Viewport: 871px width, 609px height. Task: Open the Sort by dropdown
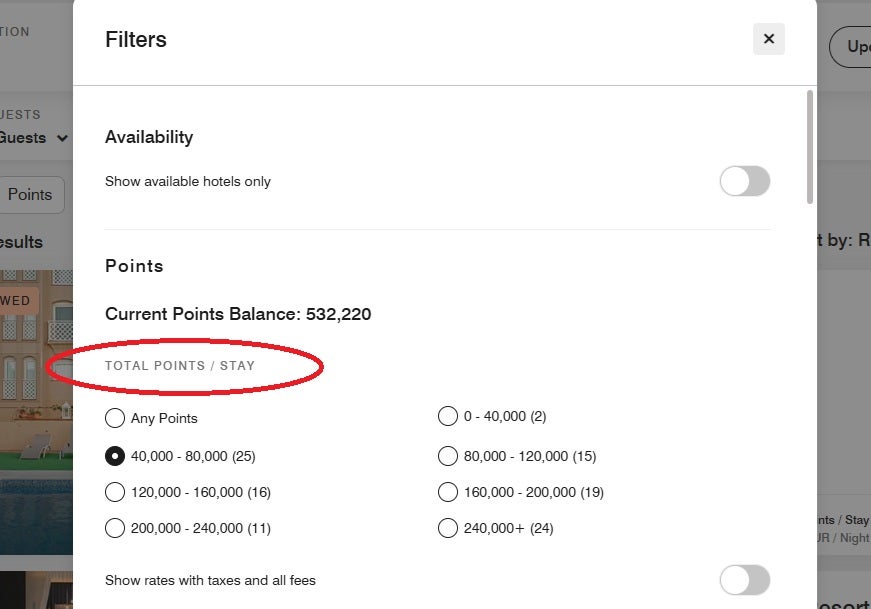coord(843,240)
